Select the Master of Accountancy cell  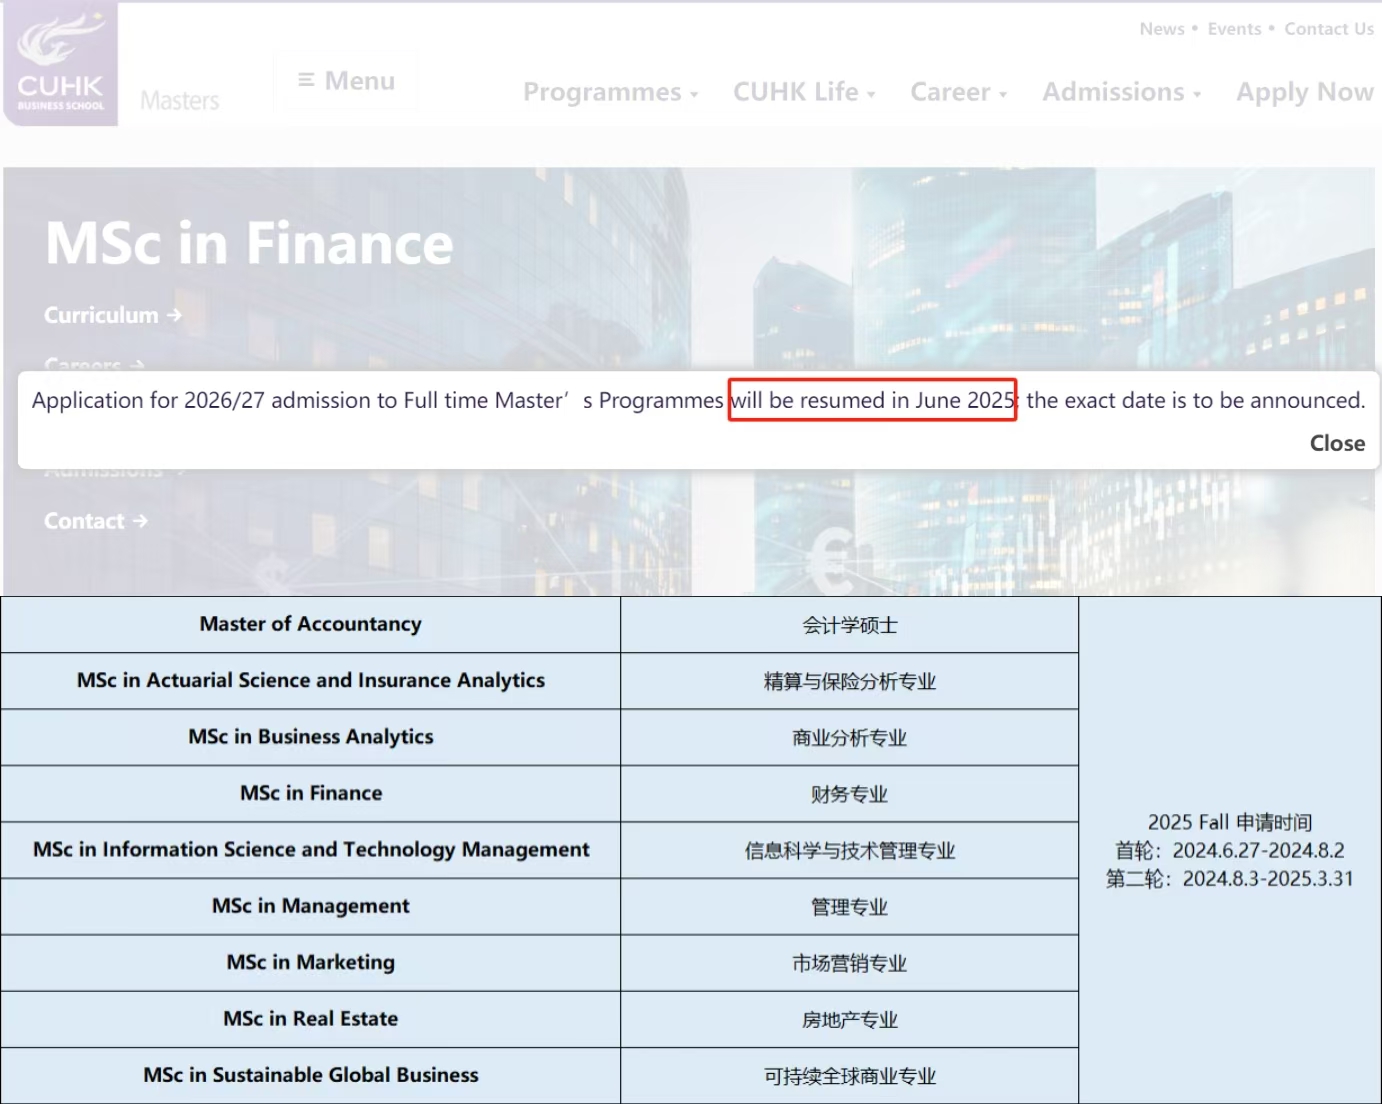coord(310,625)
